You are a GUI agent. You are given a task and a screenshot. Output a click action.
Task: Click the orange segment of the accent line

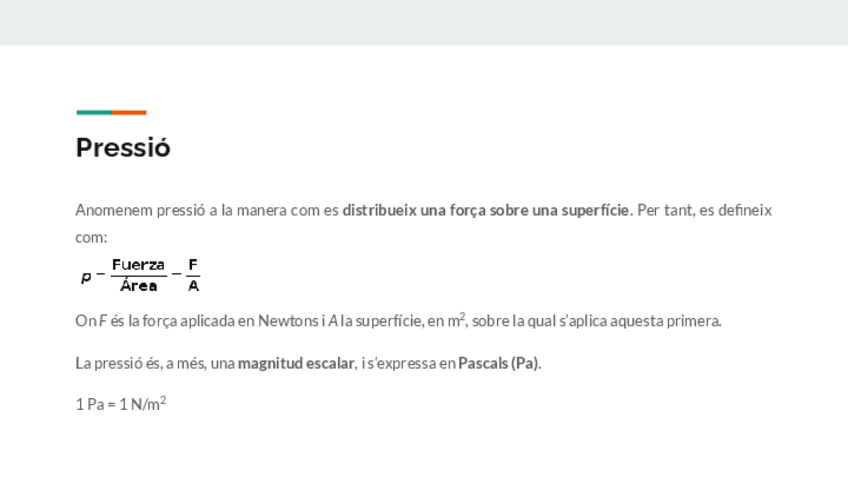(x=129, y=112)
